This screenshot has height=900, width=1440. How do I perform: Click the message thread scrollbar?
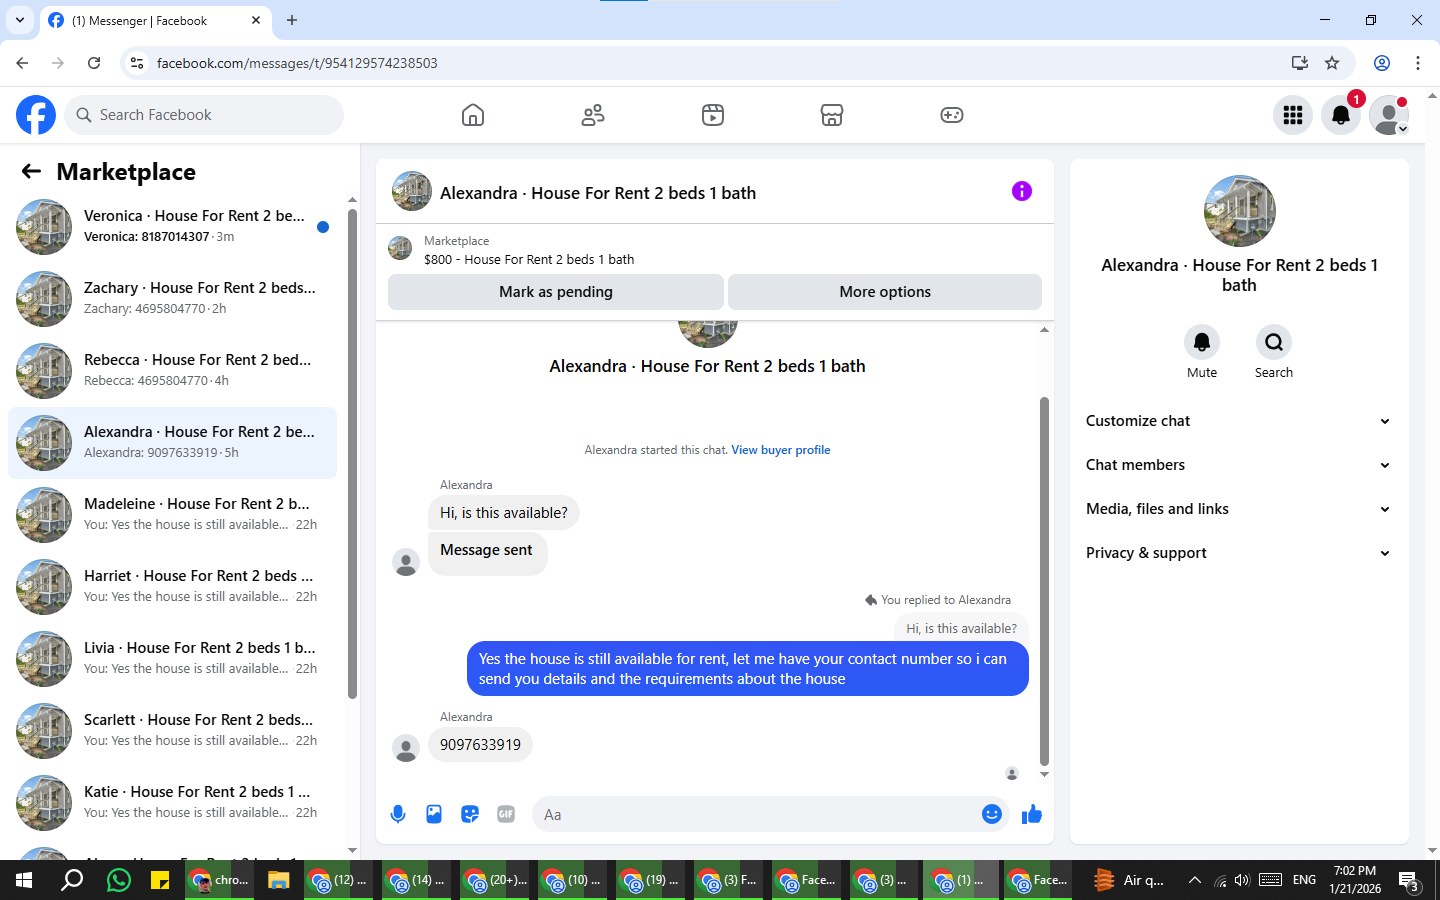click(1044, 580)
